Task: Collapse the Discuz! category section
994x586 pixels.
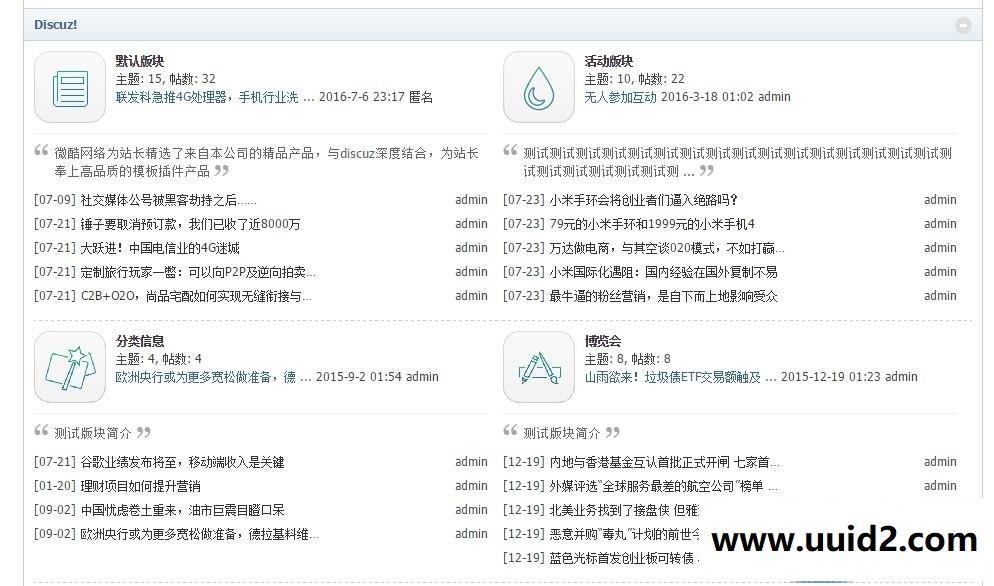Action: (963, 25)
